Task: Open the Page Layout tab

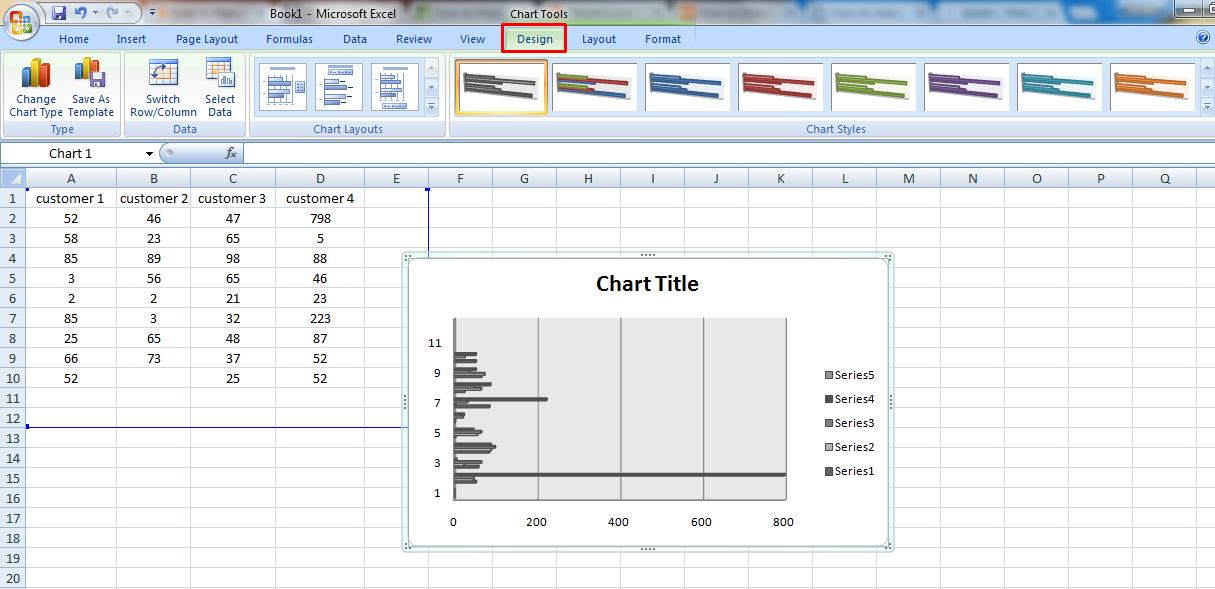Action: [207, 39]
